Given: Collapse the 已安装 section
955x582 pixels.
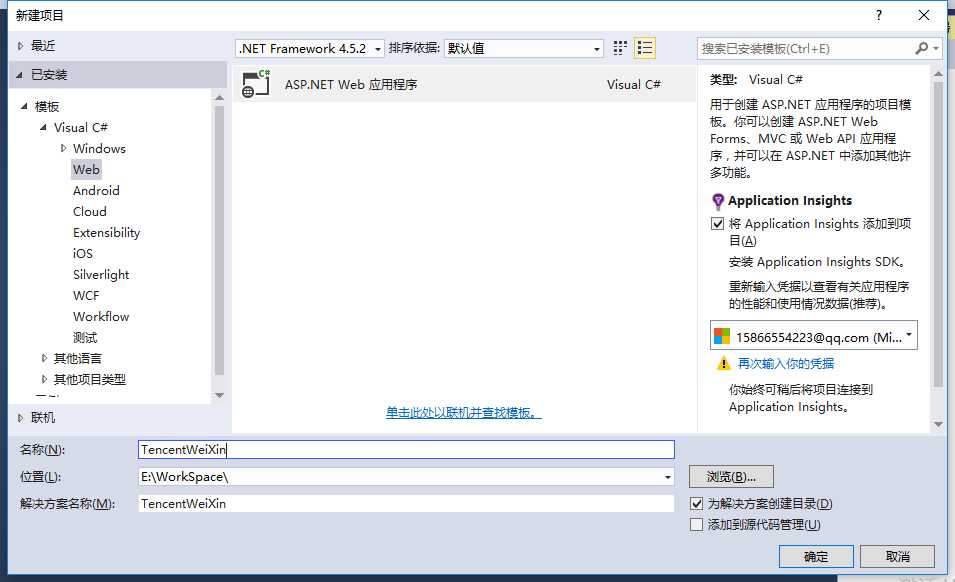Looking at the screenshot, I should tap(19, 75).
